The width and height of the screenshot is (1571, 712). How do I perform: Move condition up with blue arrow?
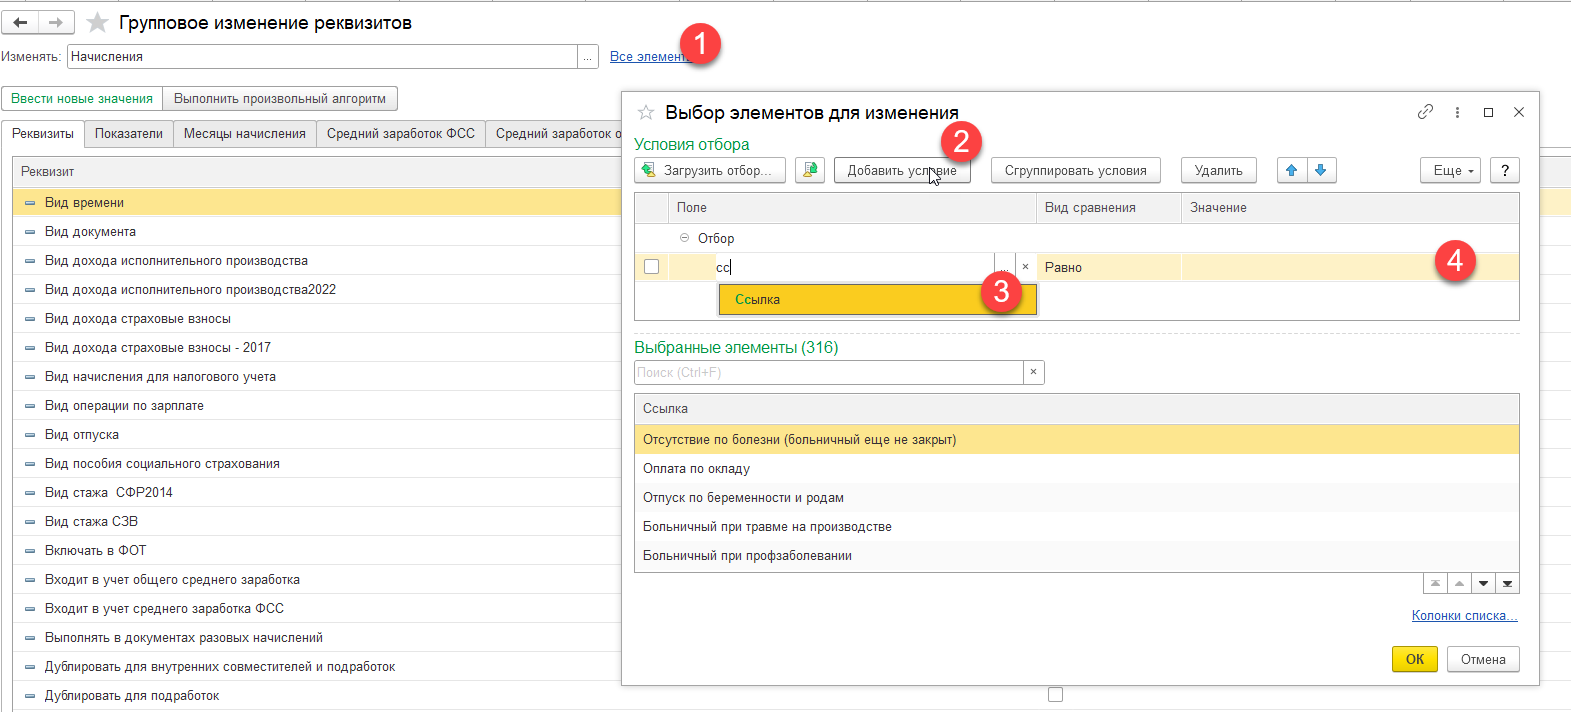pyautogui.click(x=1291, y=170)
